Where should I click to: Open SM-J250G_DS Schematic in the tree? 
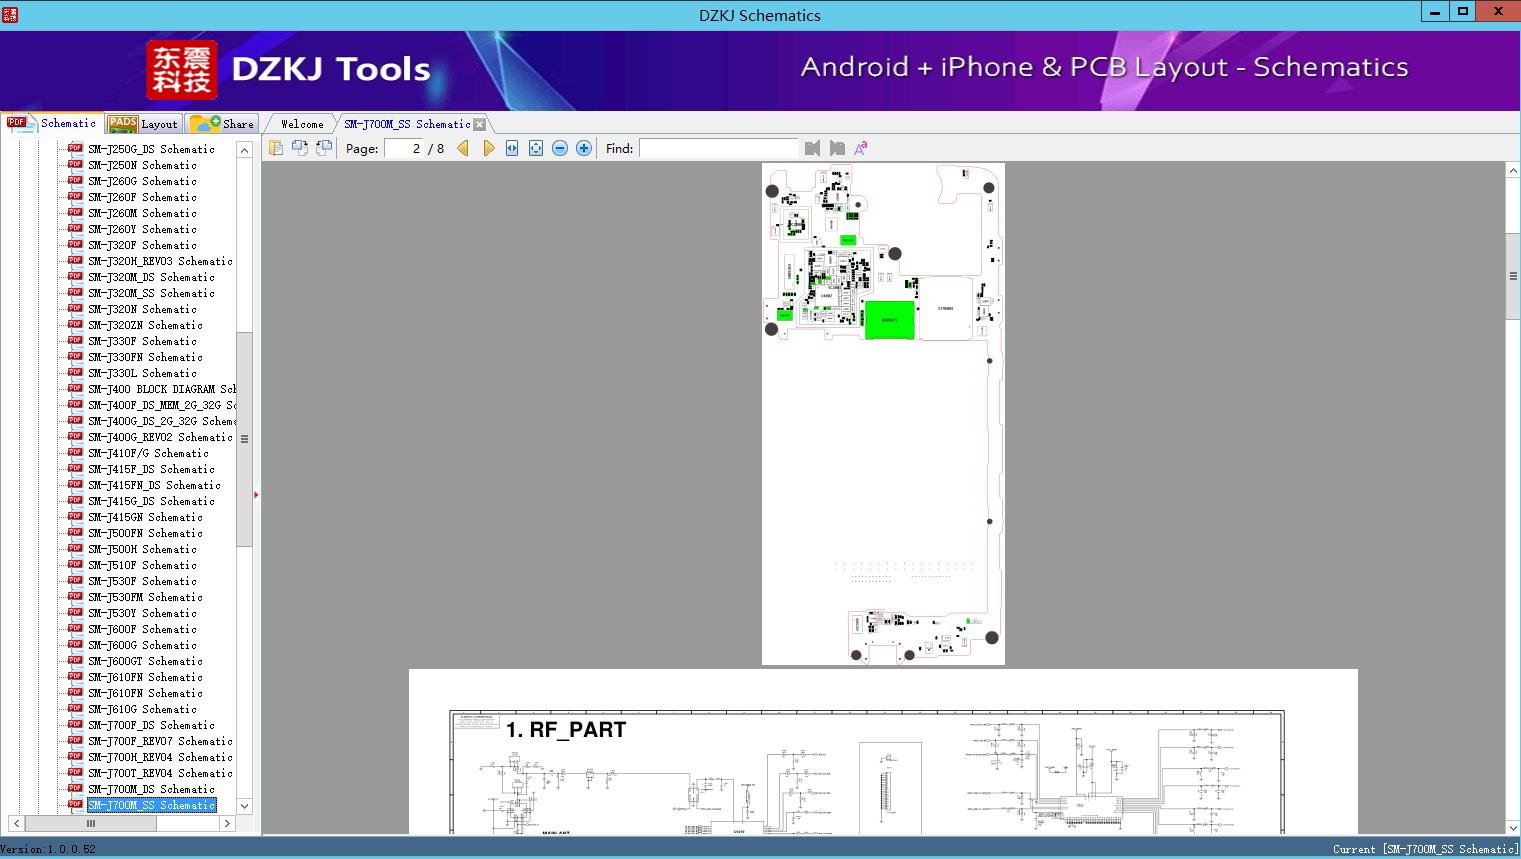[x=151, y=149]
